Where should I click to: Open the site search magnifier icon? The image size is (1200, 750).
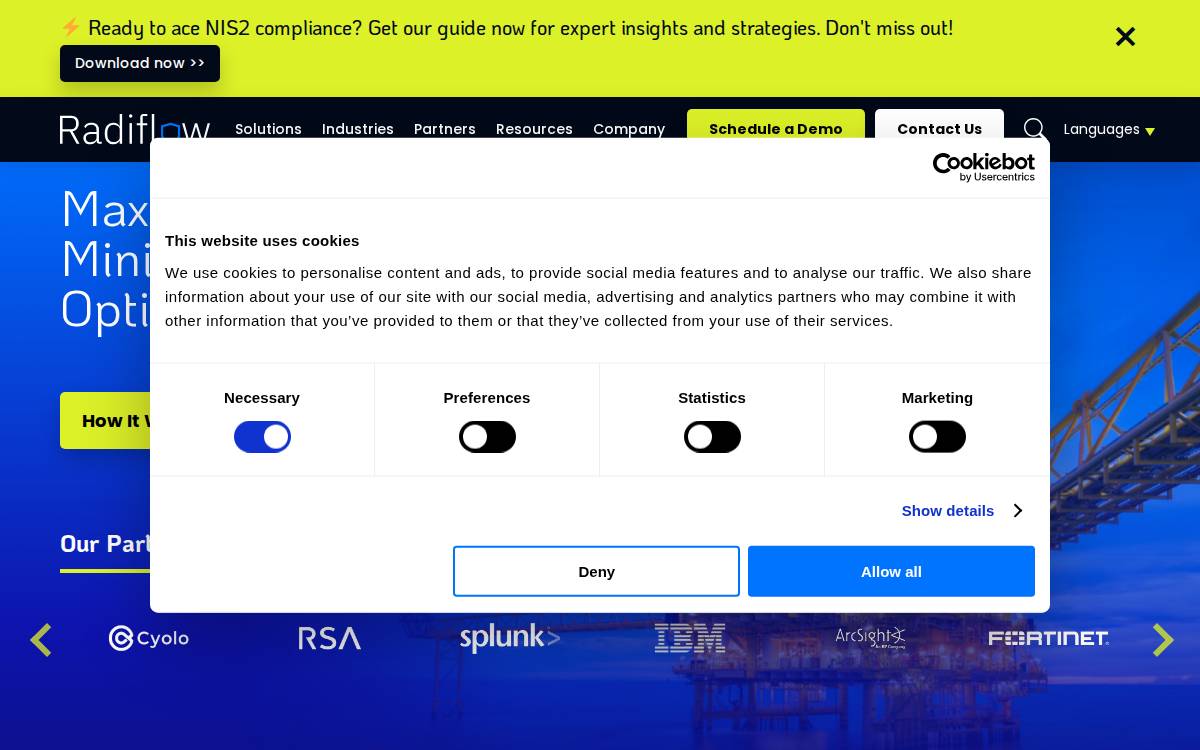pos(1034,129)
